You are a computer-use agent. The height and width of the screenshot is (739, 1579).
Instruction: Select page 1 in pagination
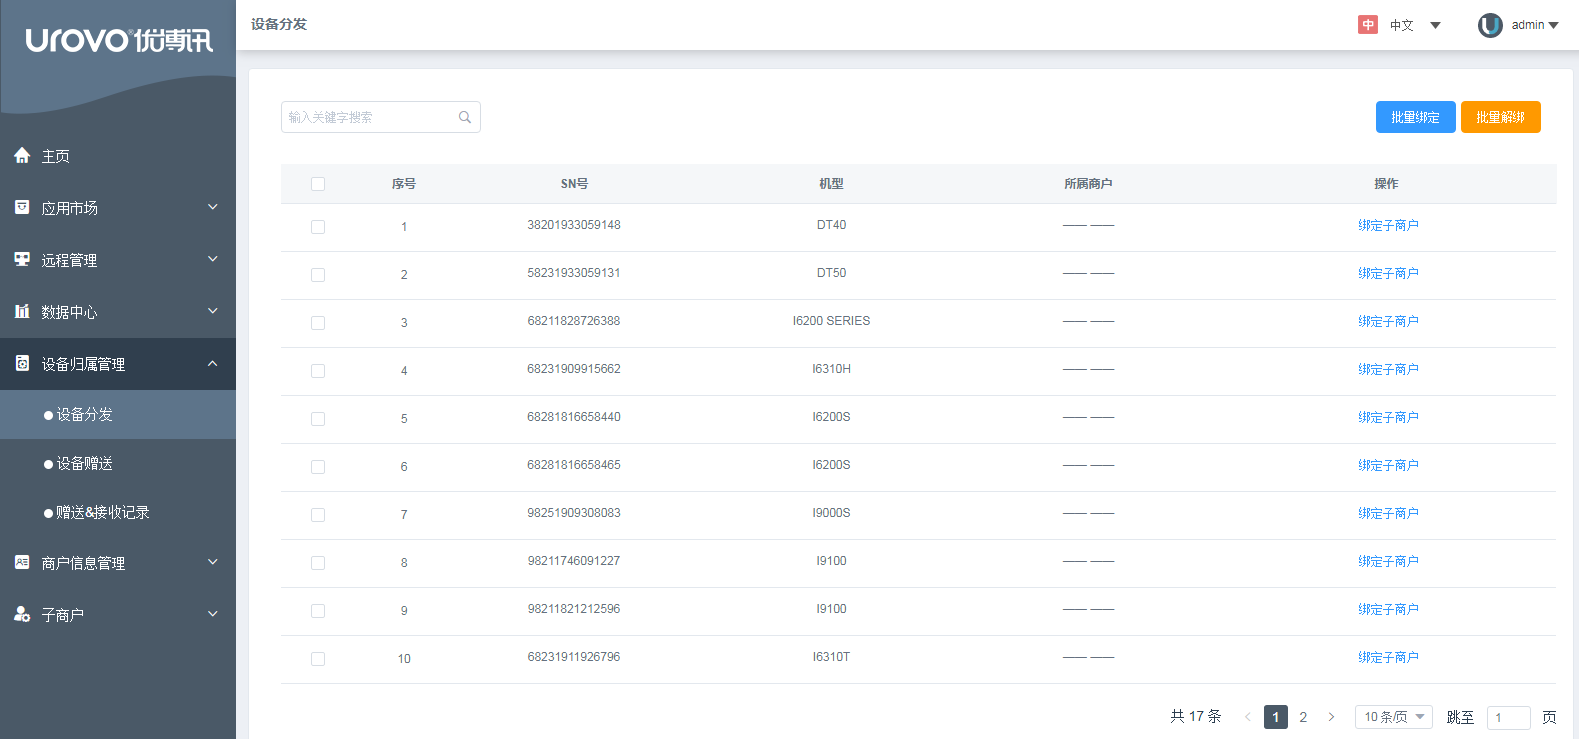point(1275,717)
